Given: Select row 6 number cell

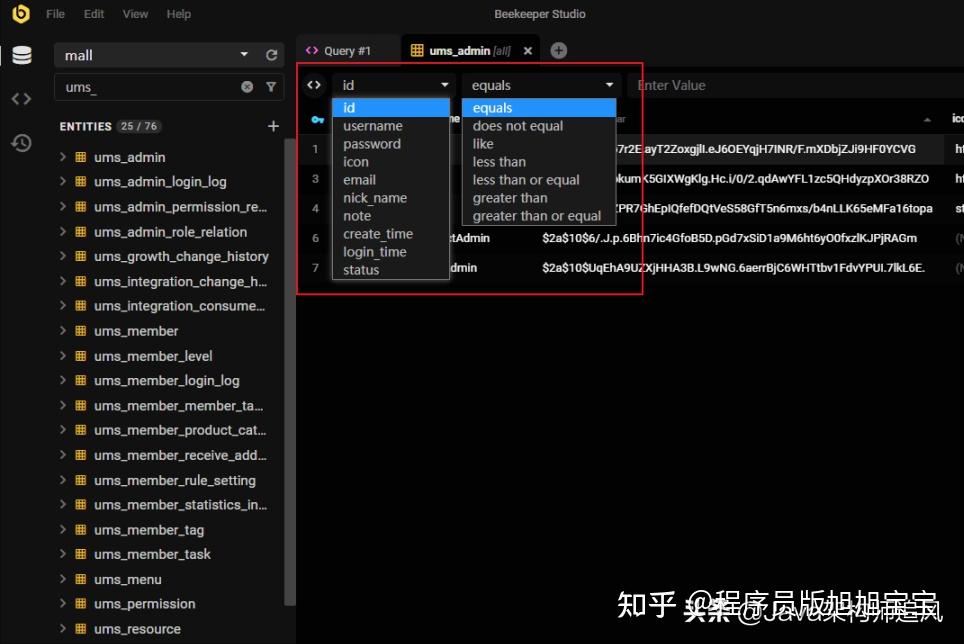Looking at the screenshot, I should click(x=315, y=238).
